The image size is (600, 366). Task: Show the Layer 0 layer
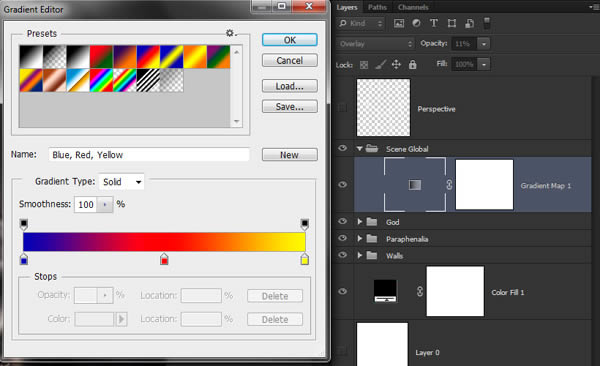point(342,350)
